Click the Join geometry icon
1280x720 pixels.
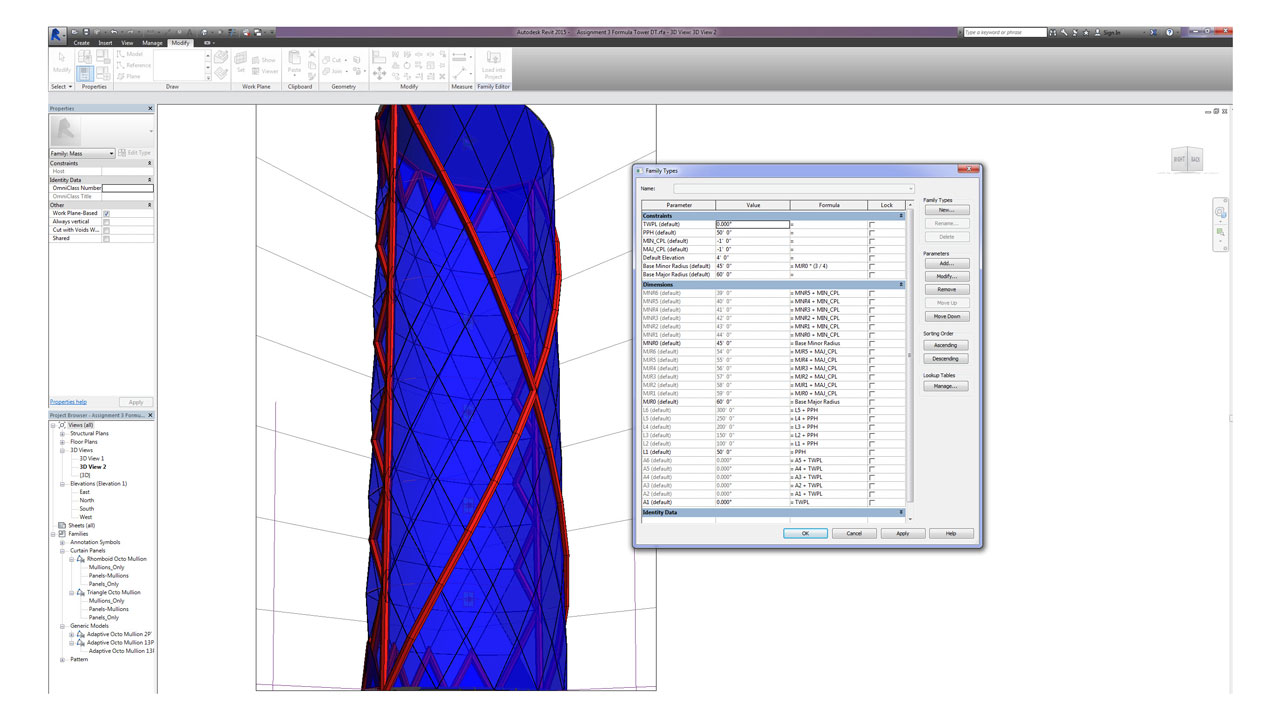(x=327, y=72)
